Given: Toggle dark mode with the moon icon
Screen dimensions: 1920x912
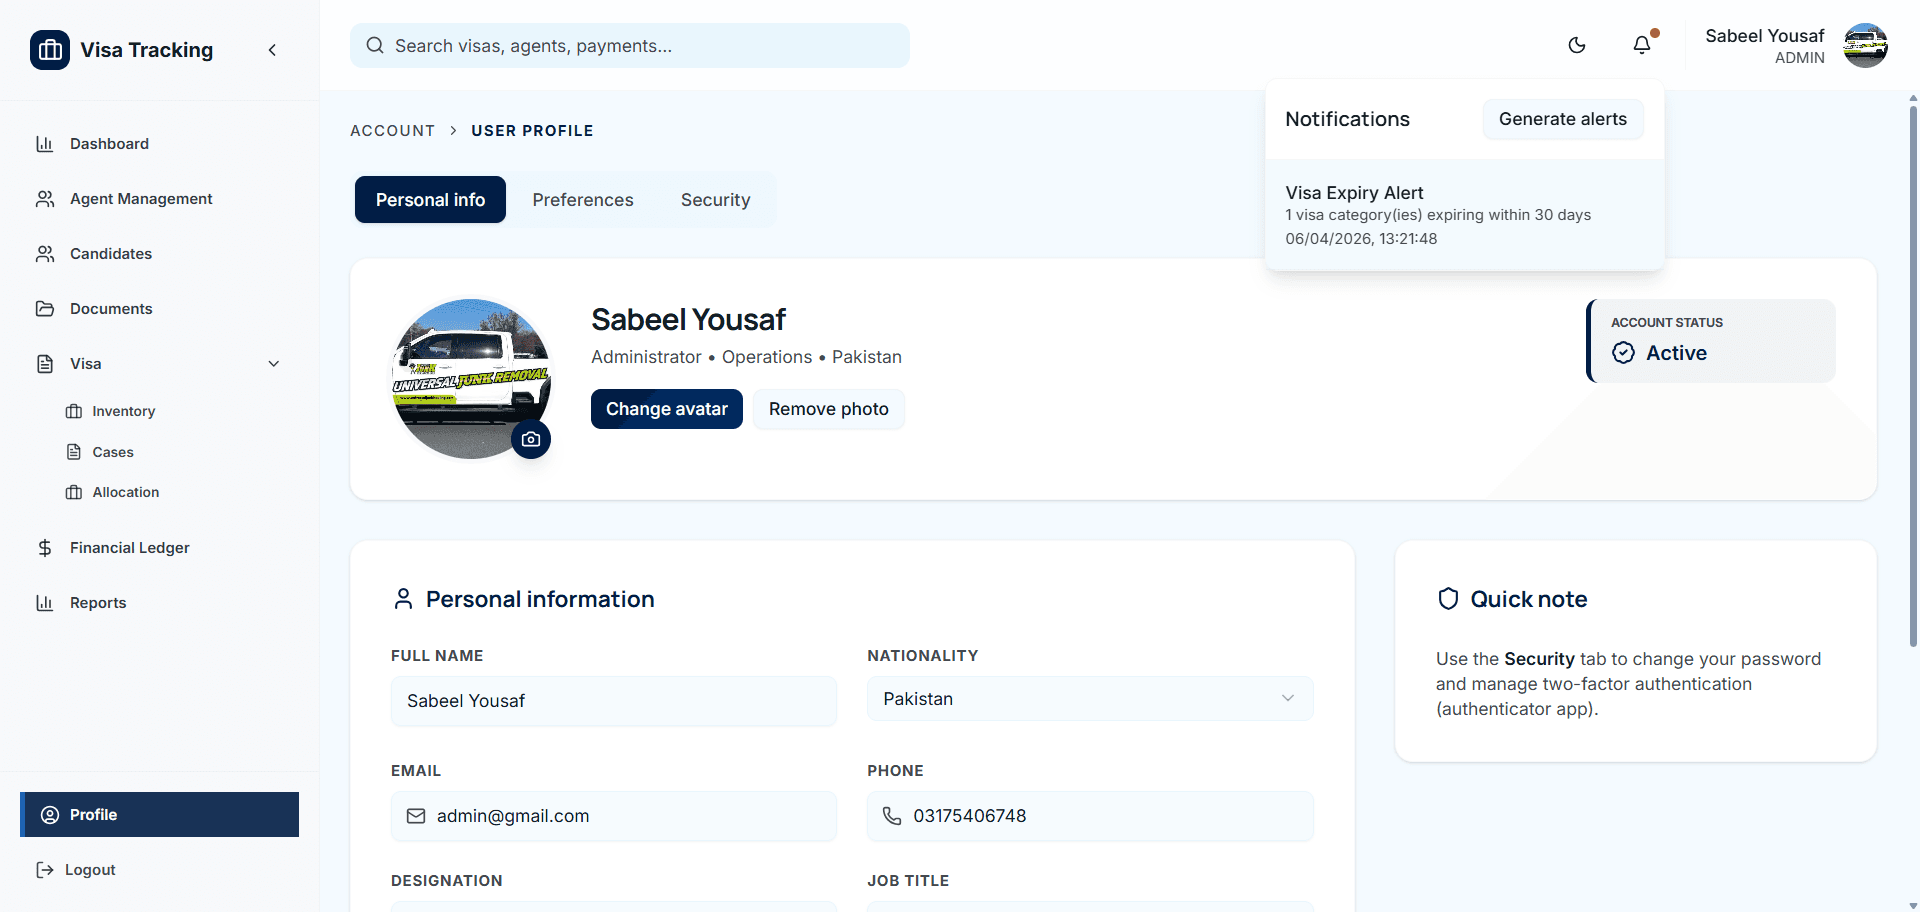Looking at the screenshot, I should click(x=1577, y=45).
